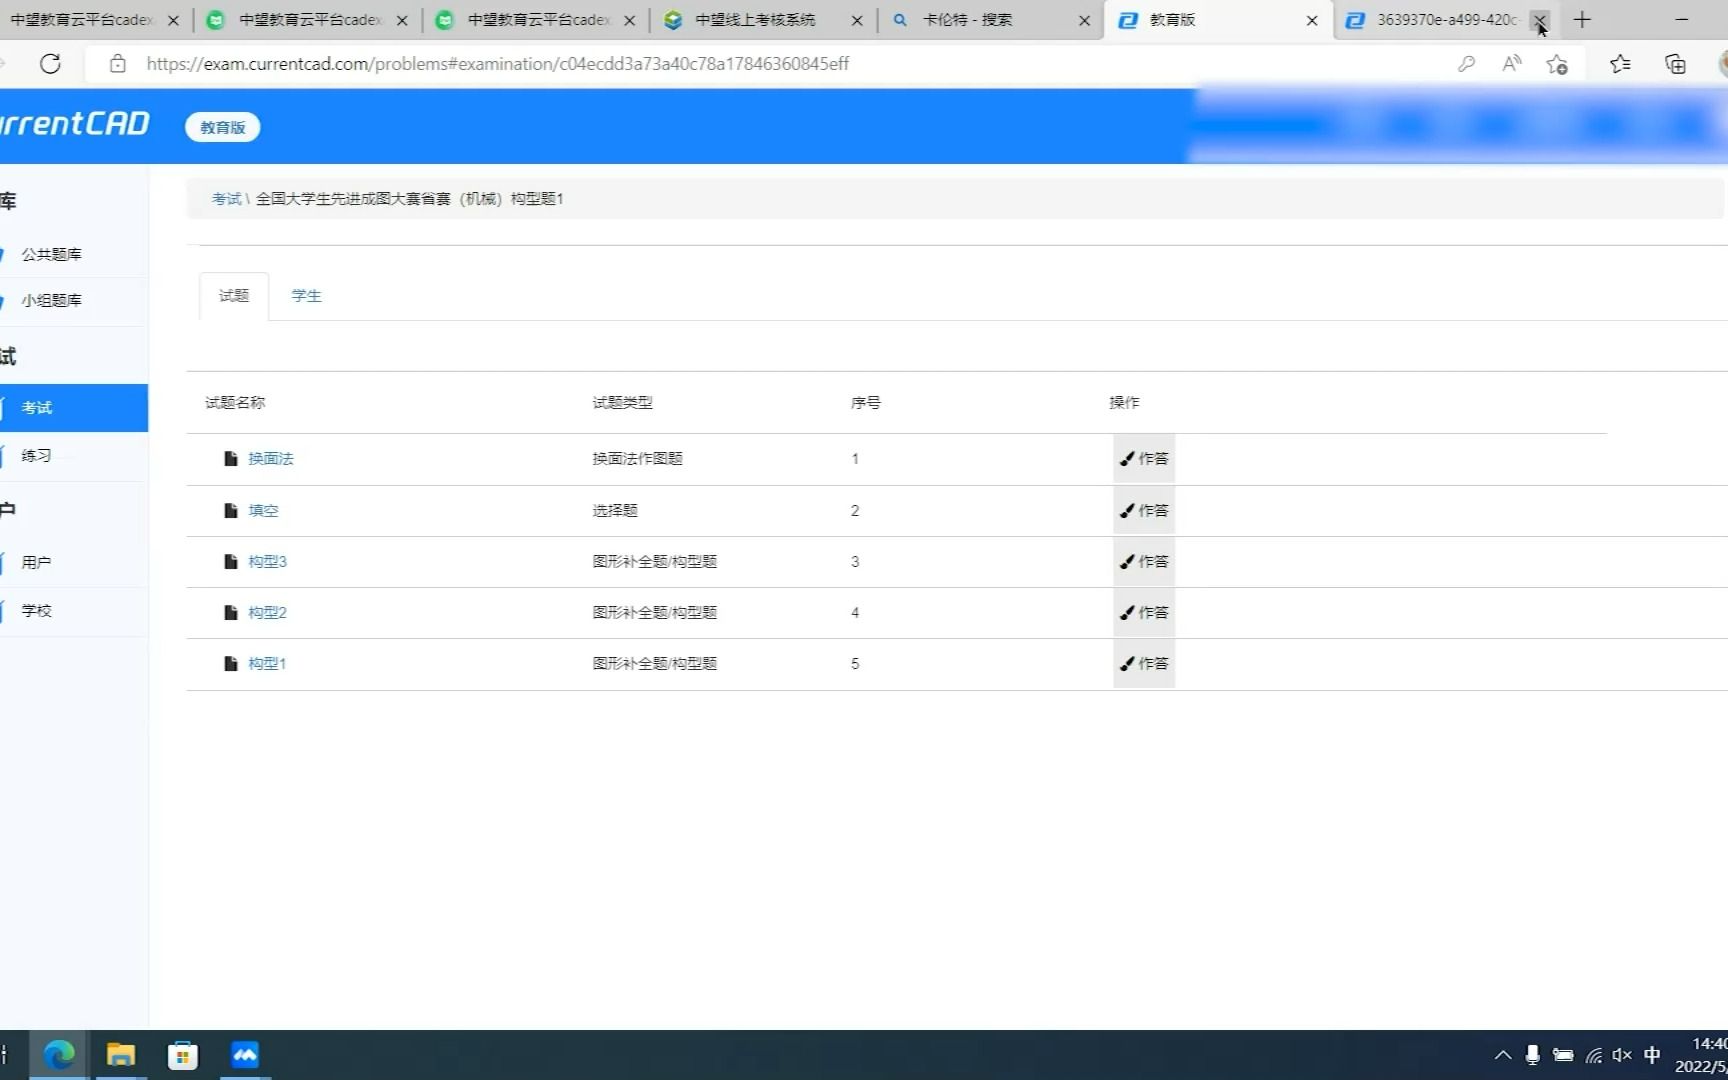Viewport: 1728px width, 1080px height.
Task: Close the 教育版 tab
Action: tap(1312, 20)
